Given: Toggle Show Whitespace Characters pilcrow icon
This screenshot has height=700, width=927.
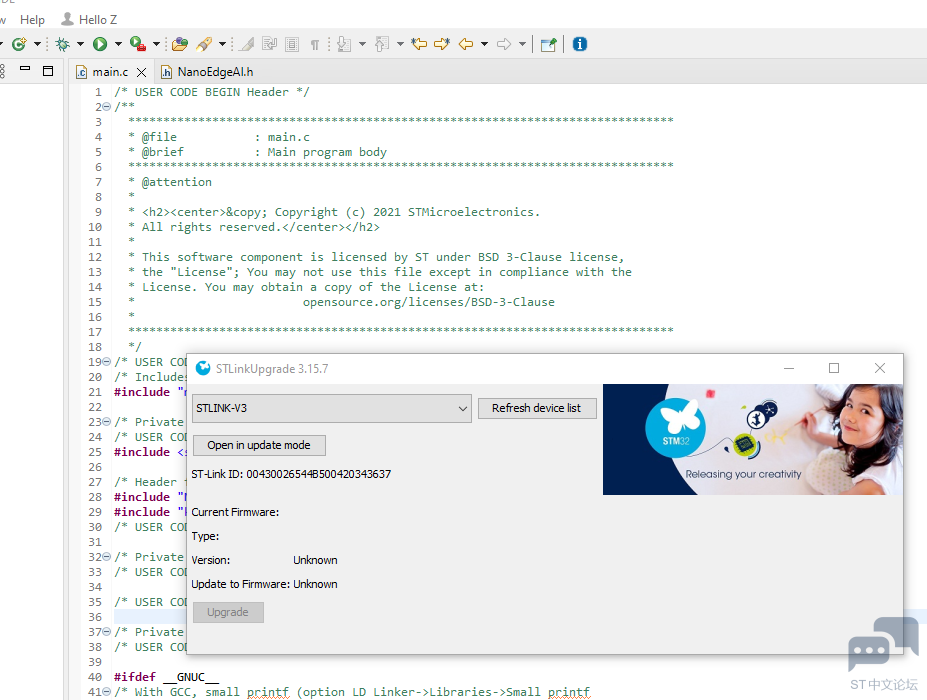Looking at the screenshot, I should pyautogui.click(x=315, y=44).
